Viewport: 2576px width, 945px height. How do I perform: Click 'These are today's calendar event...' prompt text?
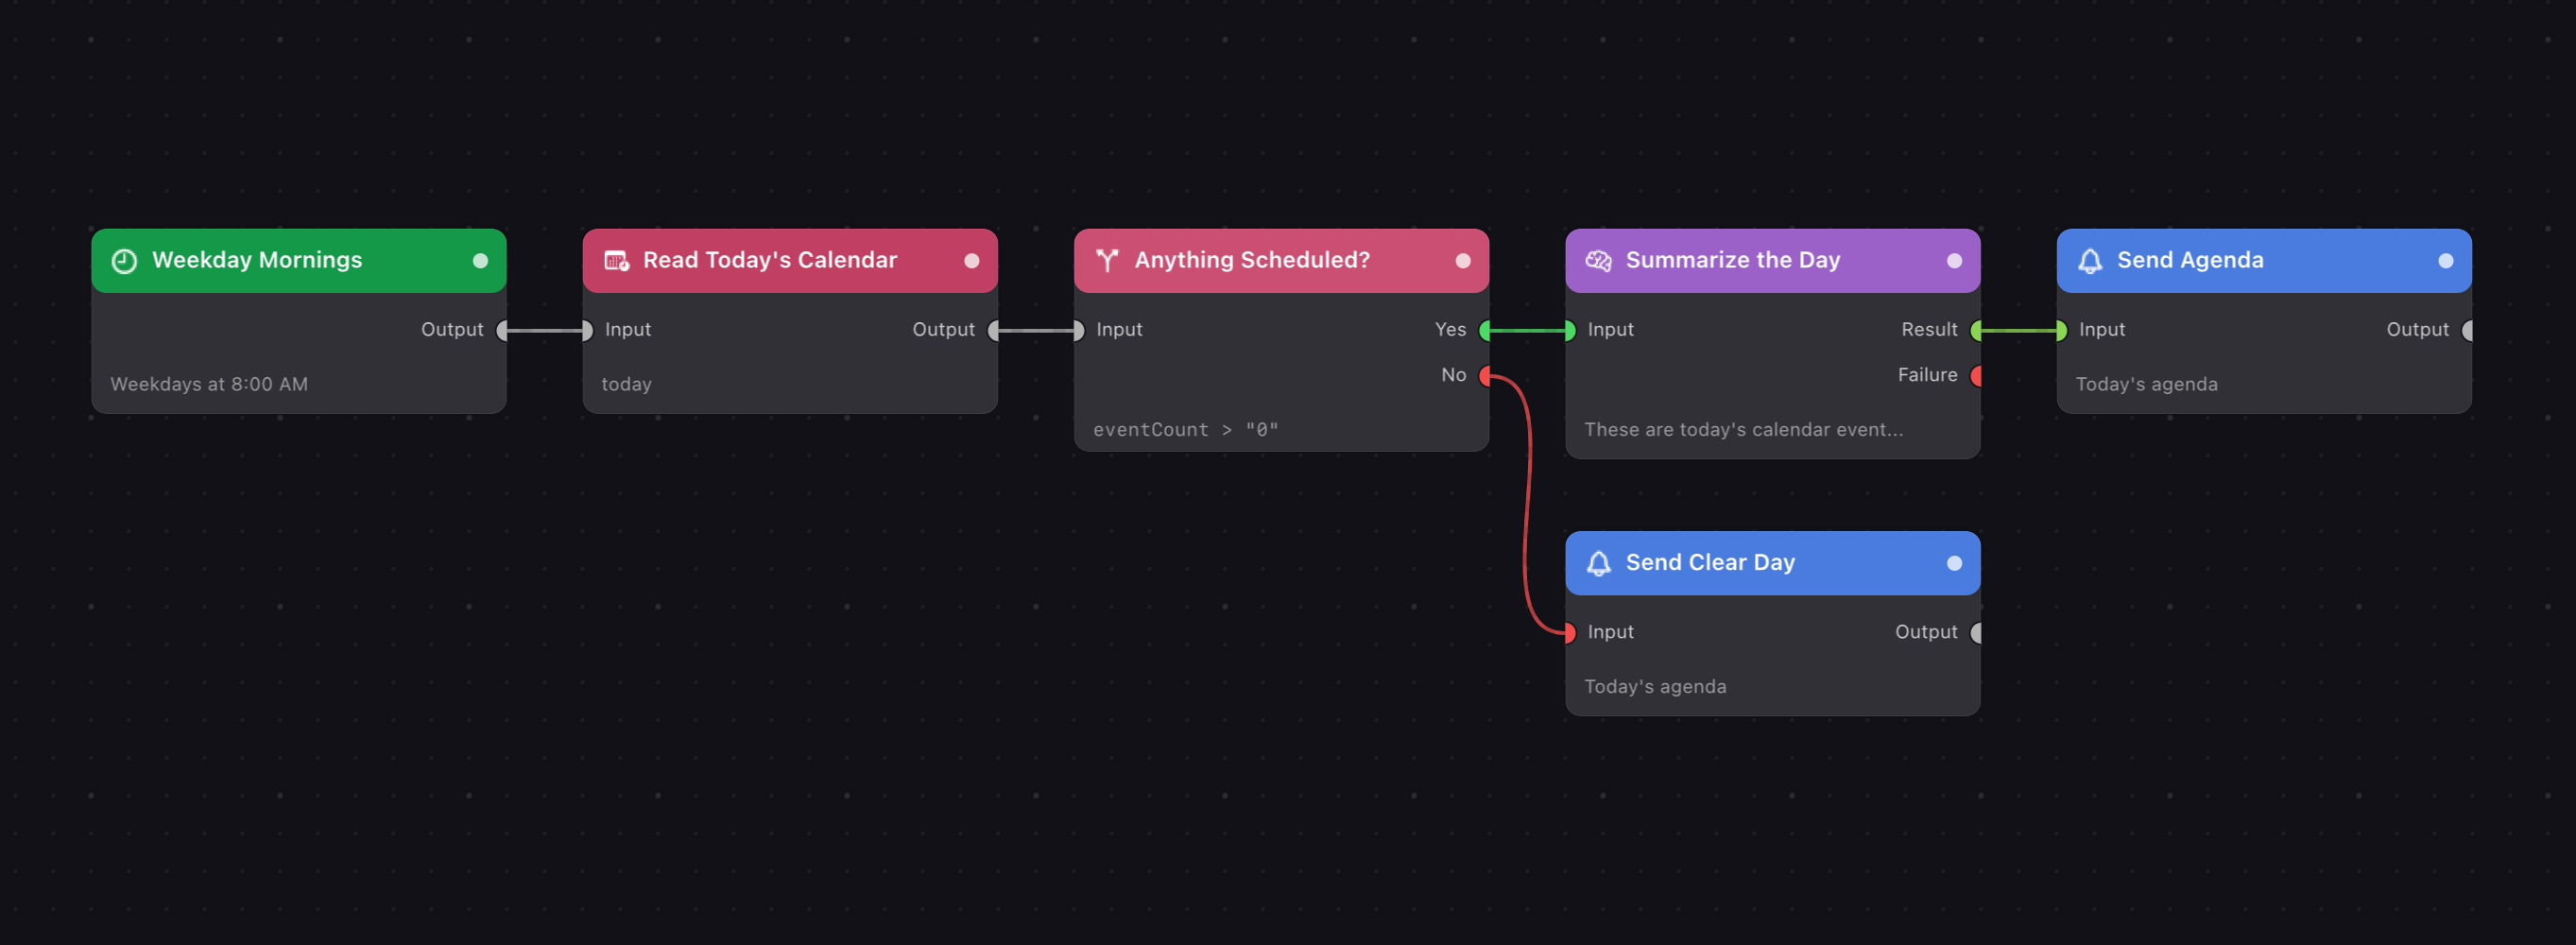pyautogui.click(x=1743, y=430)
